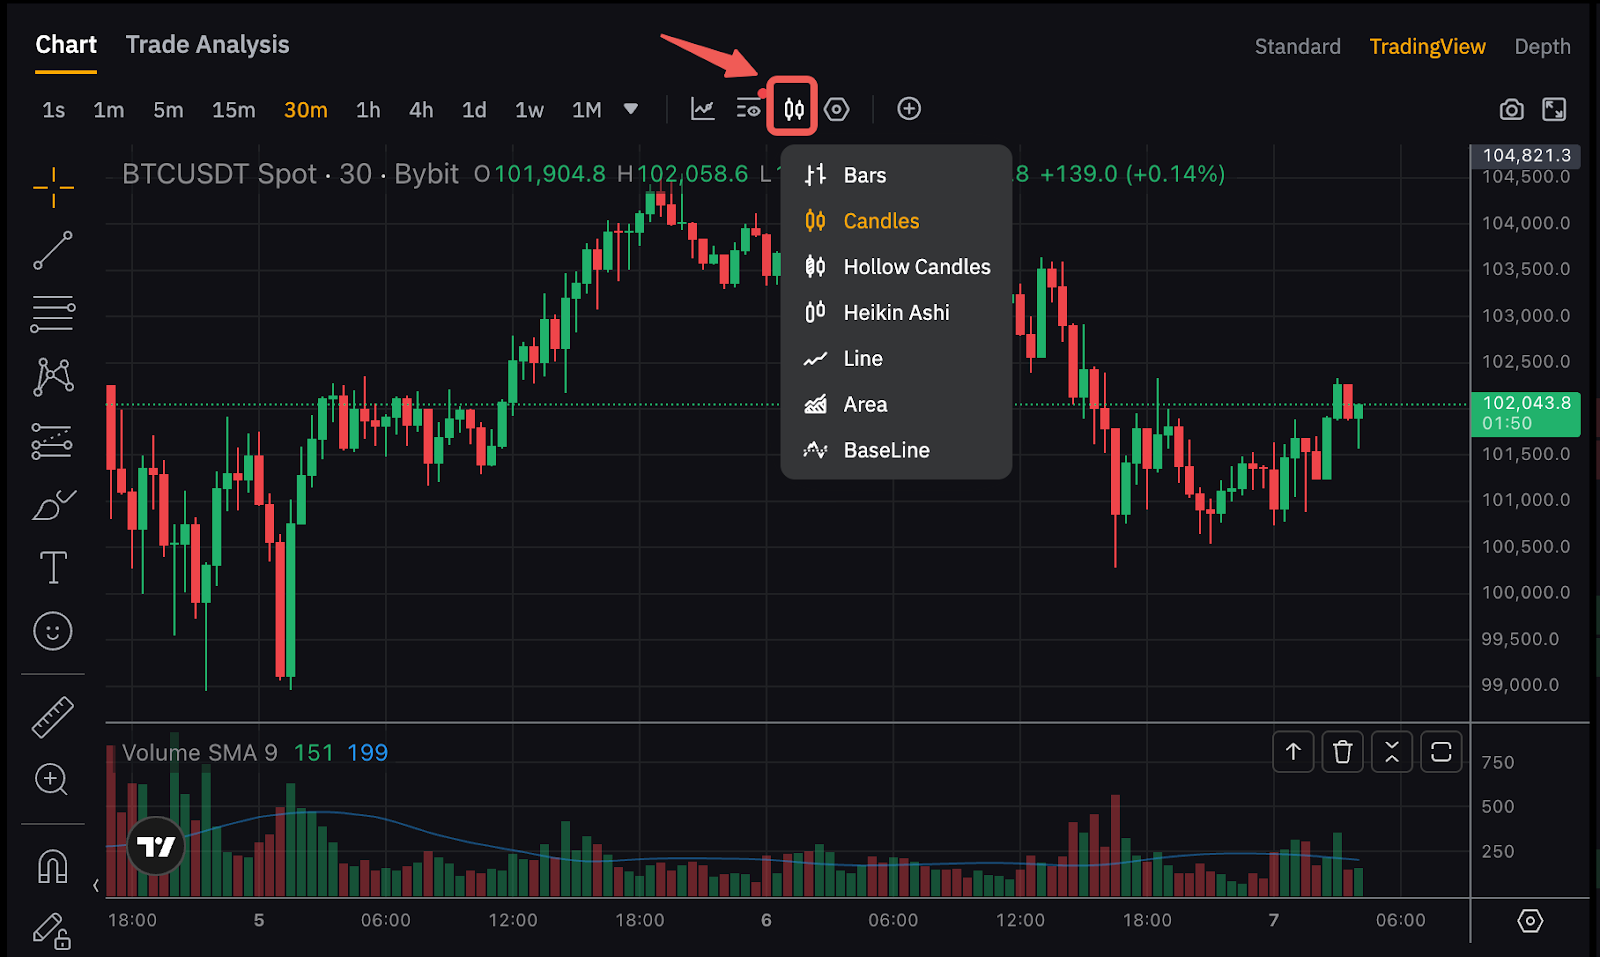Expand the more timeframes dropdown arrow
1600x957 pixels.
631,109
